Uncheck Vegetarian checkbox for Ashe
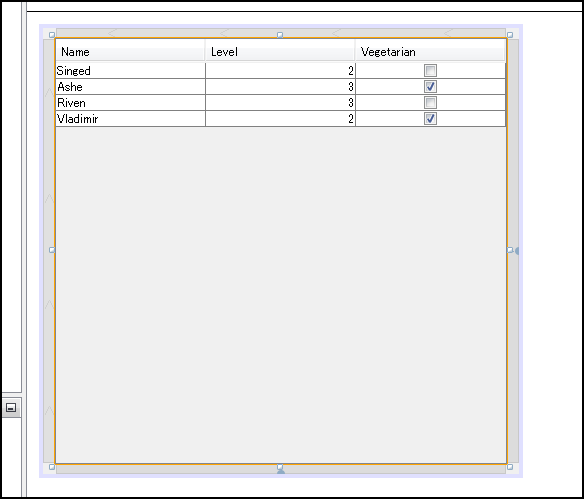Image resolution: width=584 pixels, height=499 pixels. tap(430, 86)
